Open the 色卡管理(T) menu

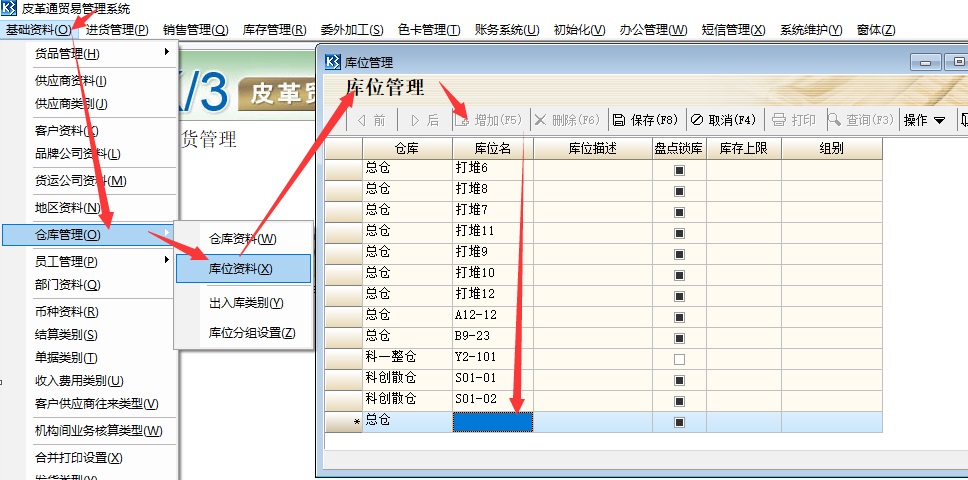coord(429,30)
